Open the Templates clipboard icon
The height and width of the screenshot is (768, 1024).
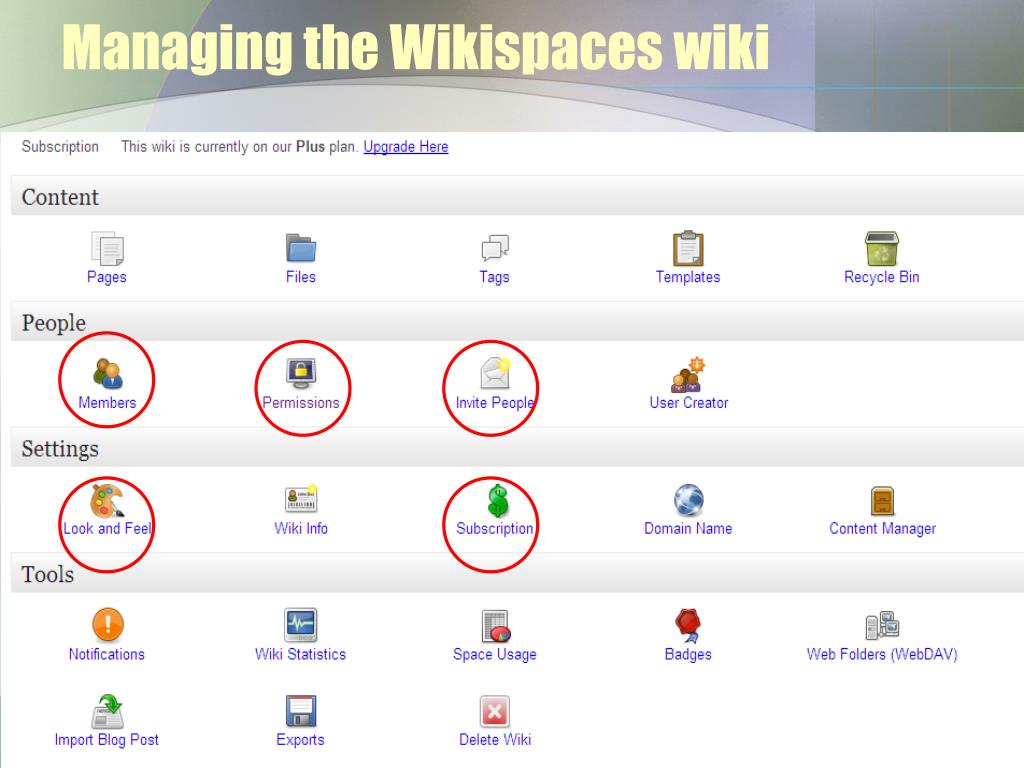click(x=688, y=248)
